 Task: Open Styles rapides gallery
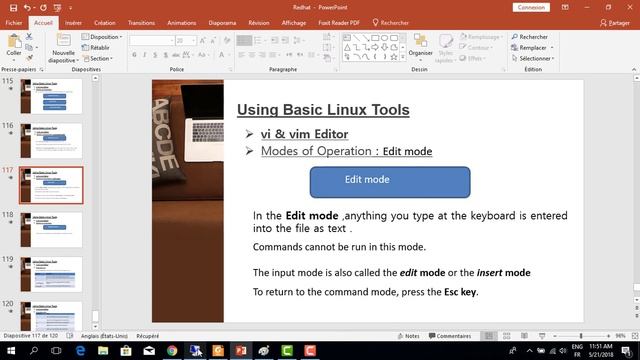tap(446, 48)
